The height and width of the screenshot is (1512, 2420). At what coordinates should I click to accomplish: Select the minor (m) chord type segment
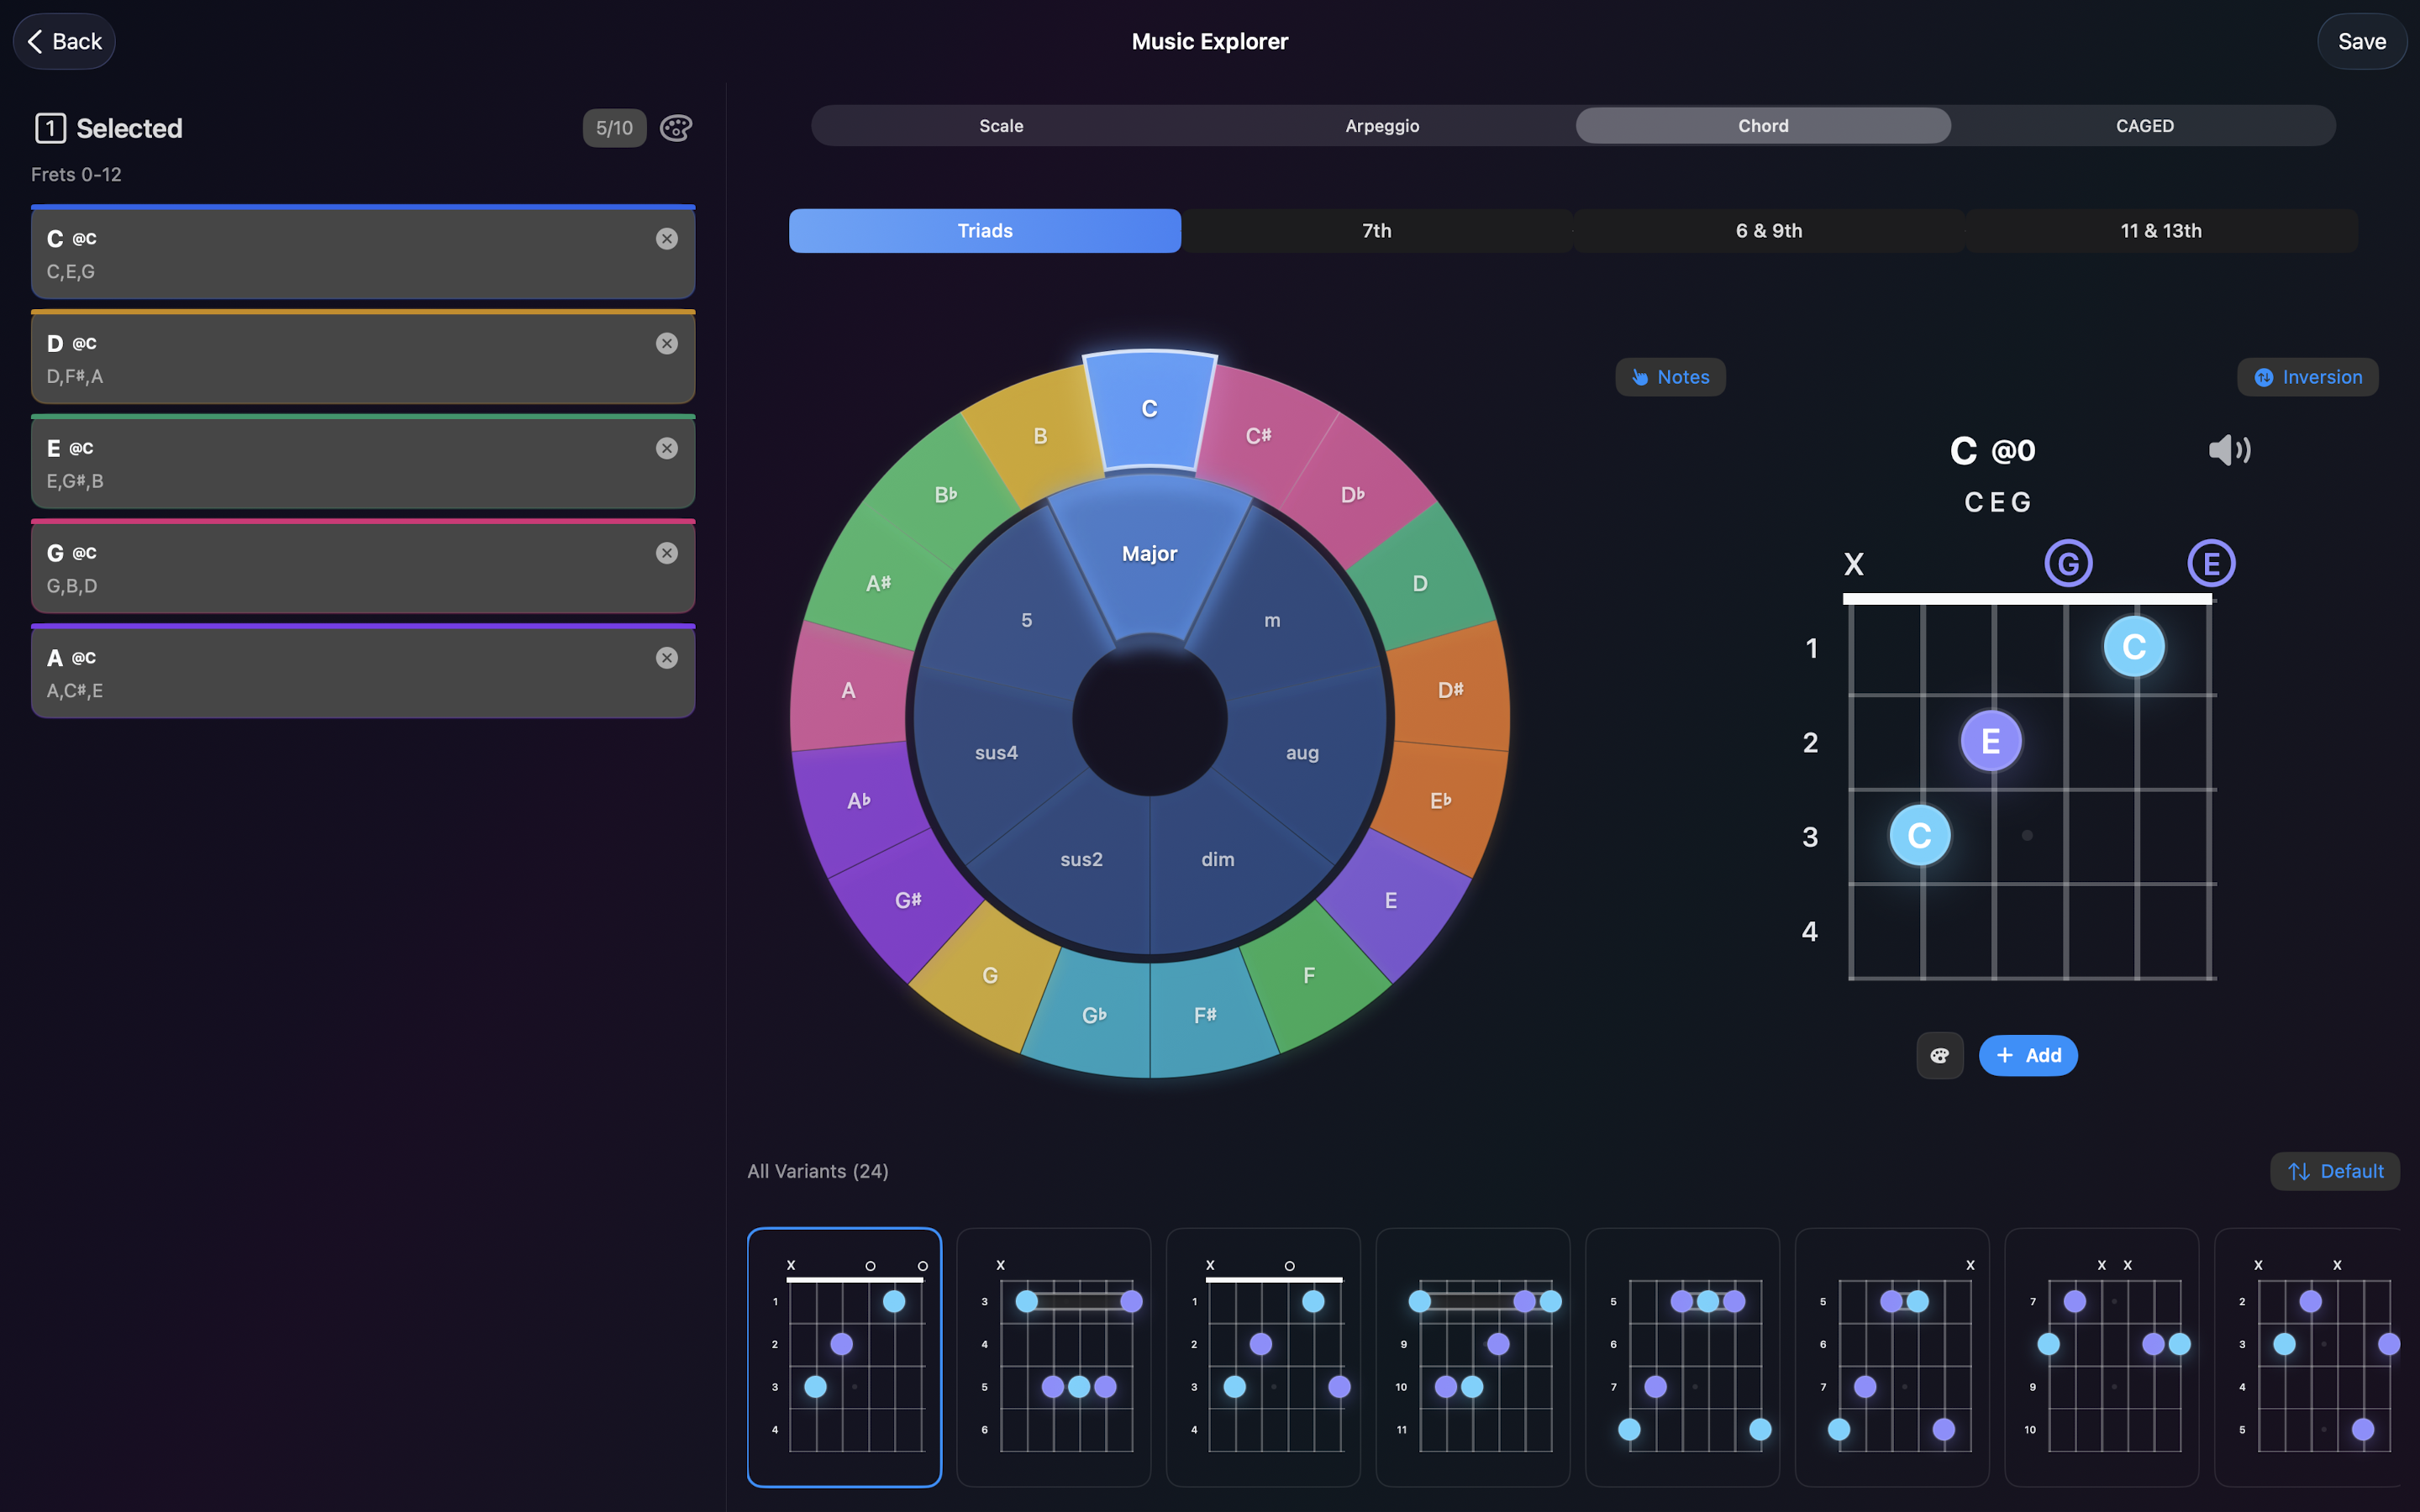pyautogui.click(x=1272, y=621)
